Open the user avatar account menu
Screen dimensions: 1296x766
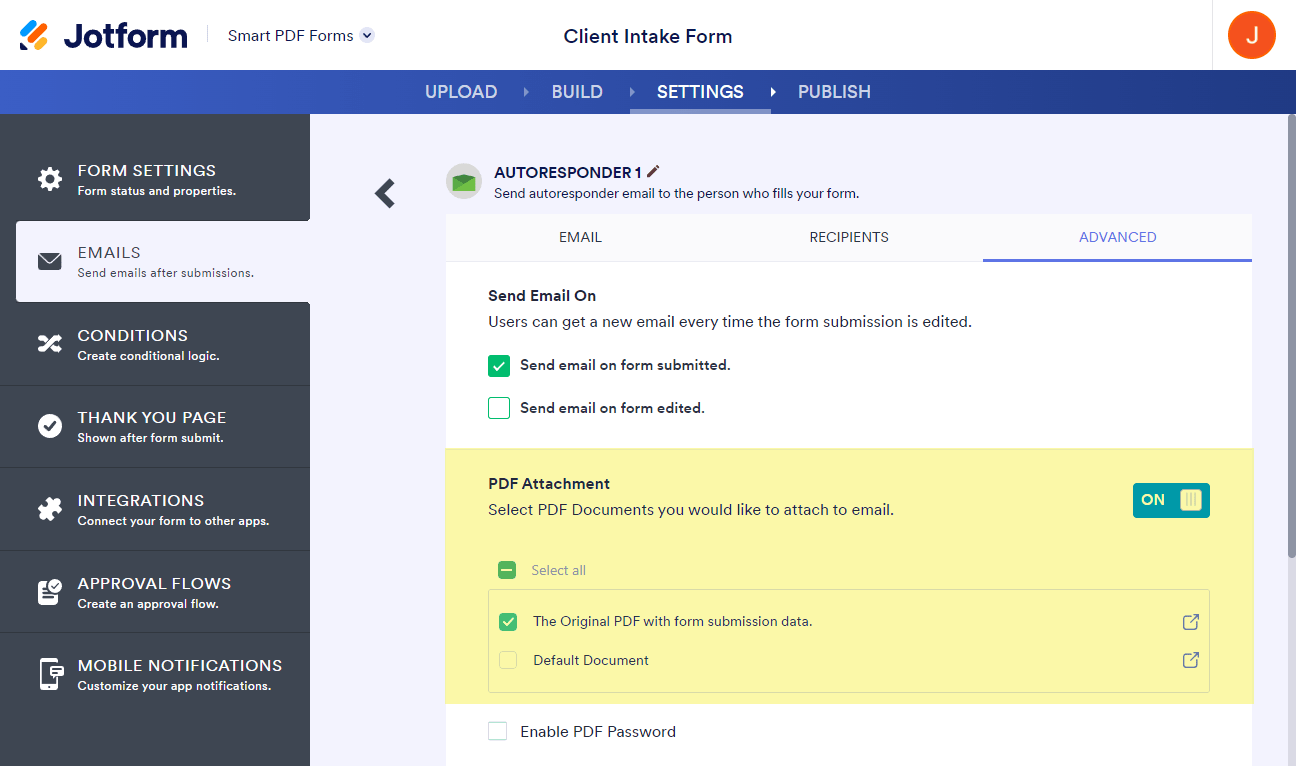[x=1251, y=36]
